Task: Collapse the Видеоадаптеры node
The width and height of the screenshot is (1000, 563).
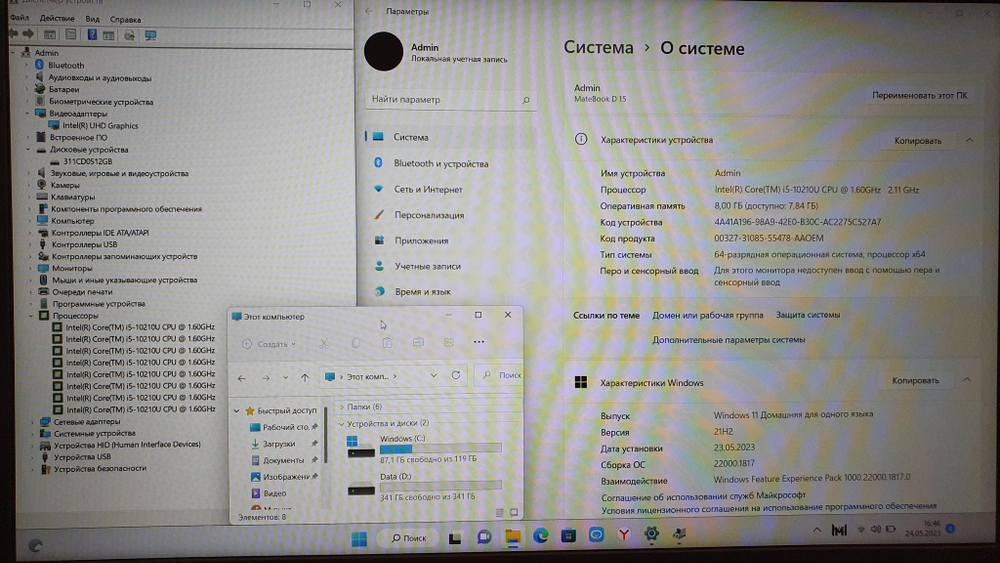Action: click(27, 113)
